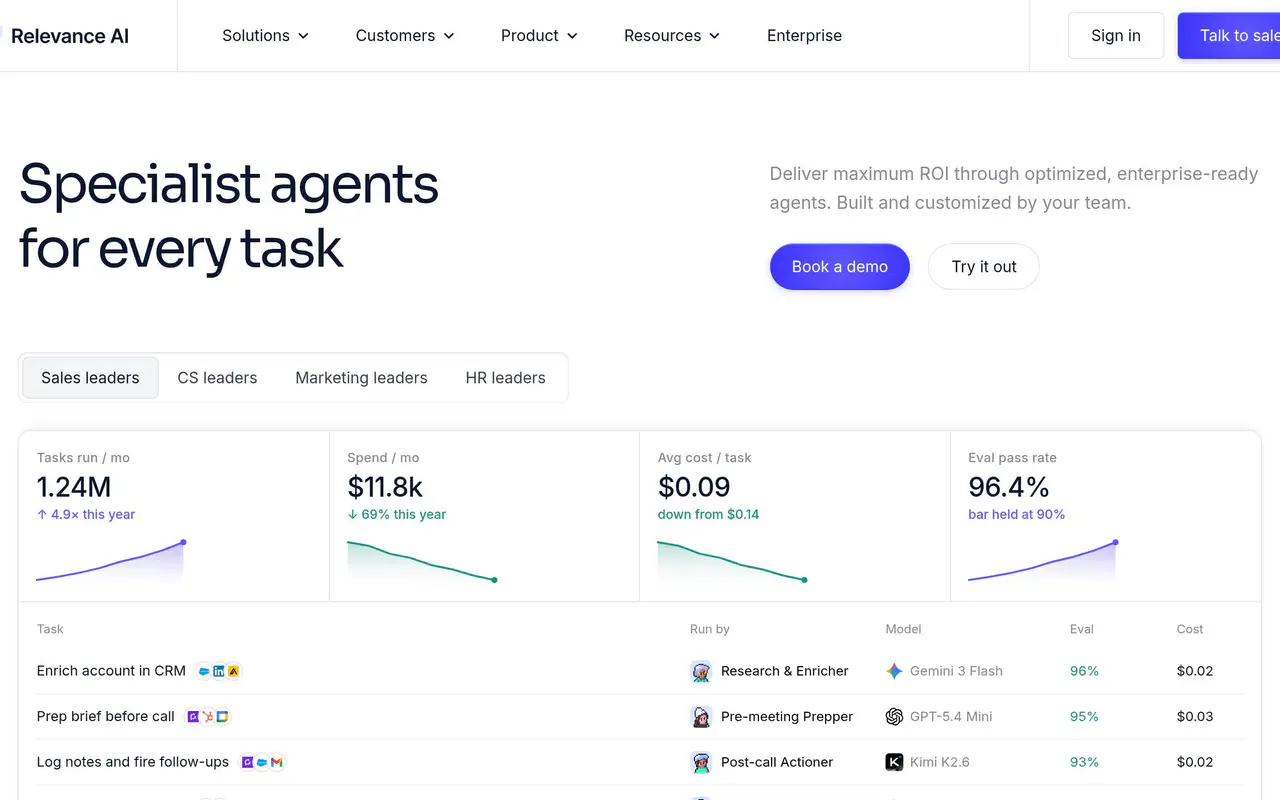
Task: Click the purple icon beside Log notes and fire follow-ups
Action: (x=247, y=762)
